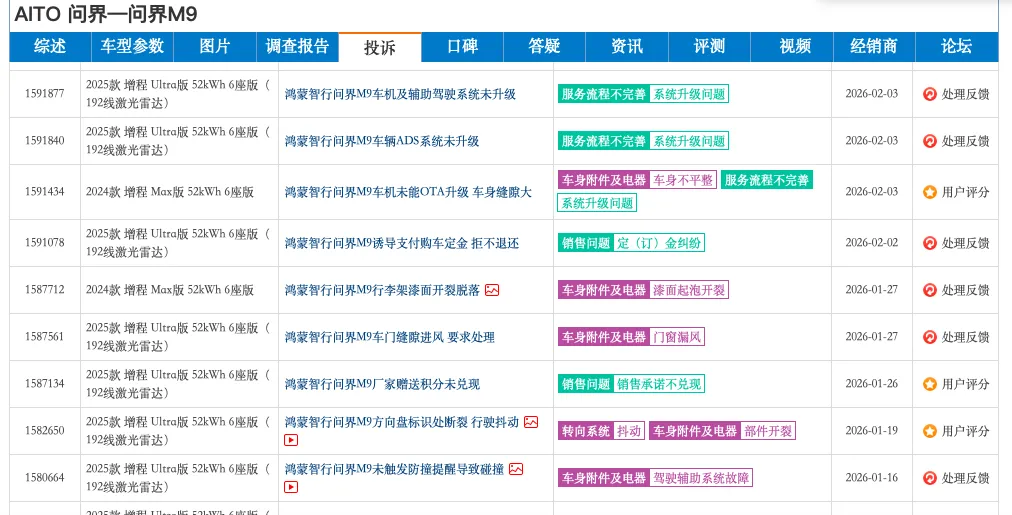Viewport: 1012px width, 515px height.
Task: Play the video icon under 未触发防撞提醒导致碰撞 complaint
Action: coord(291,487)
